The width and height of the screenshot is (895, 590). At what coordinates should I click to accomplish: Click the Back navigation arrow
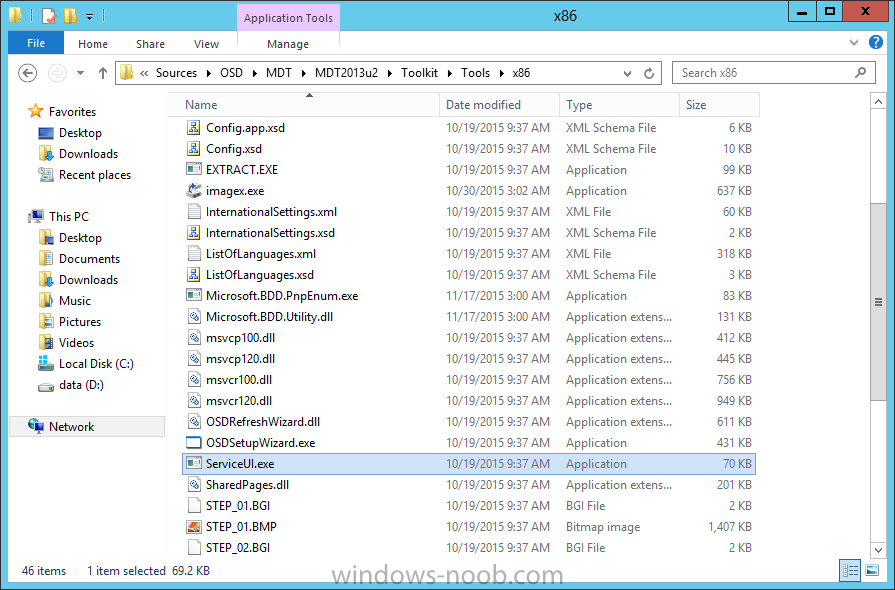pos(27,73)
